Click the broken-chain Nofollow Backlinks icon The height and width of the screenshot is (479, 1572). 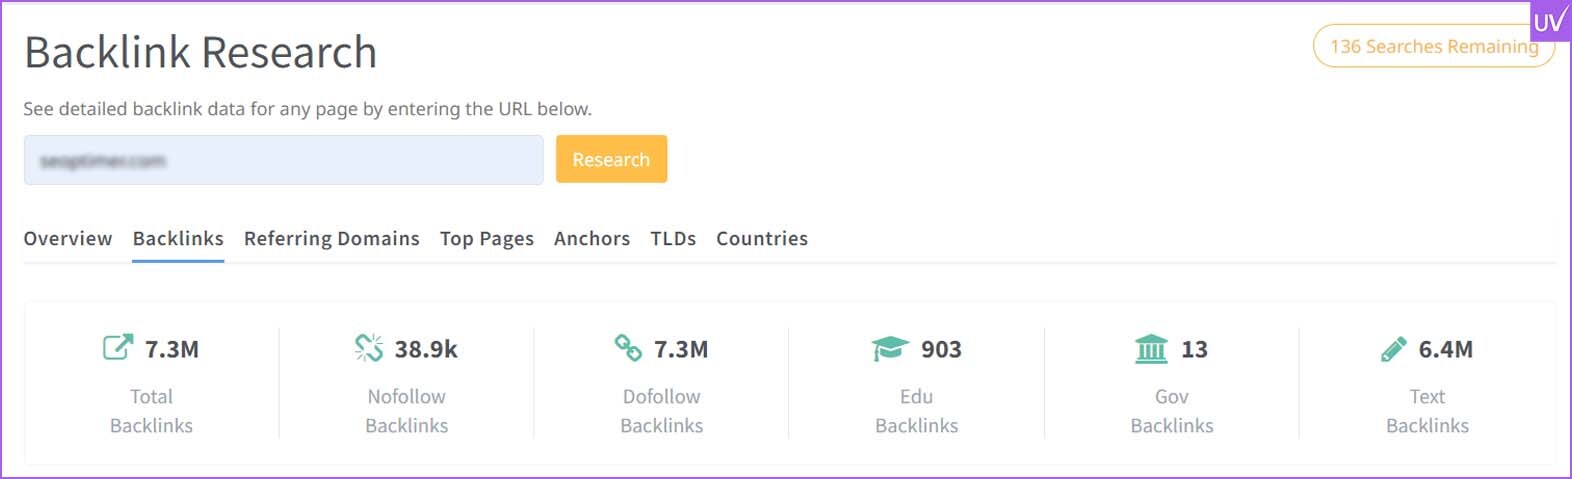[x=369, y=348]
